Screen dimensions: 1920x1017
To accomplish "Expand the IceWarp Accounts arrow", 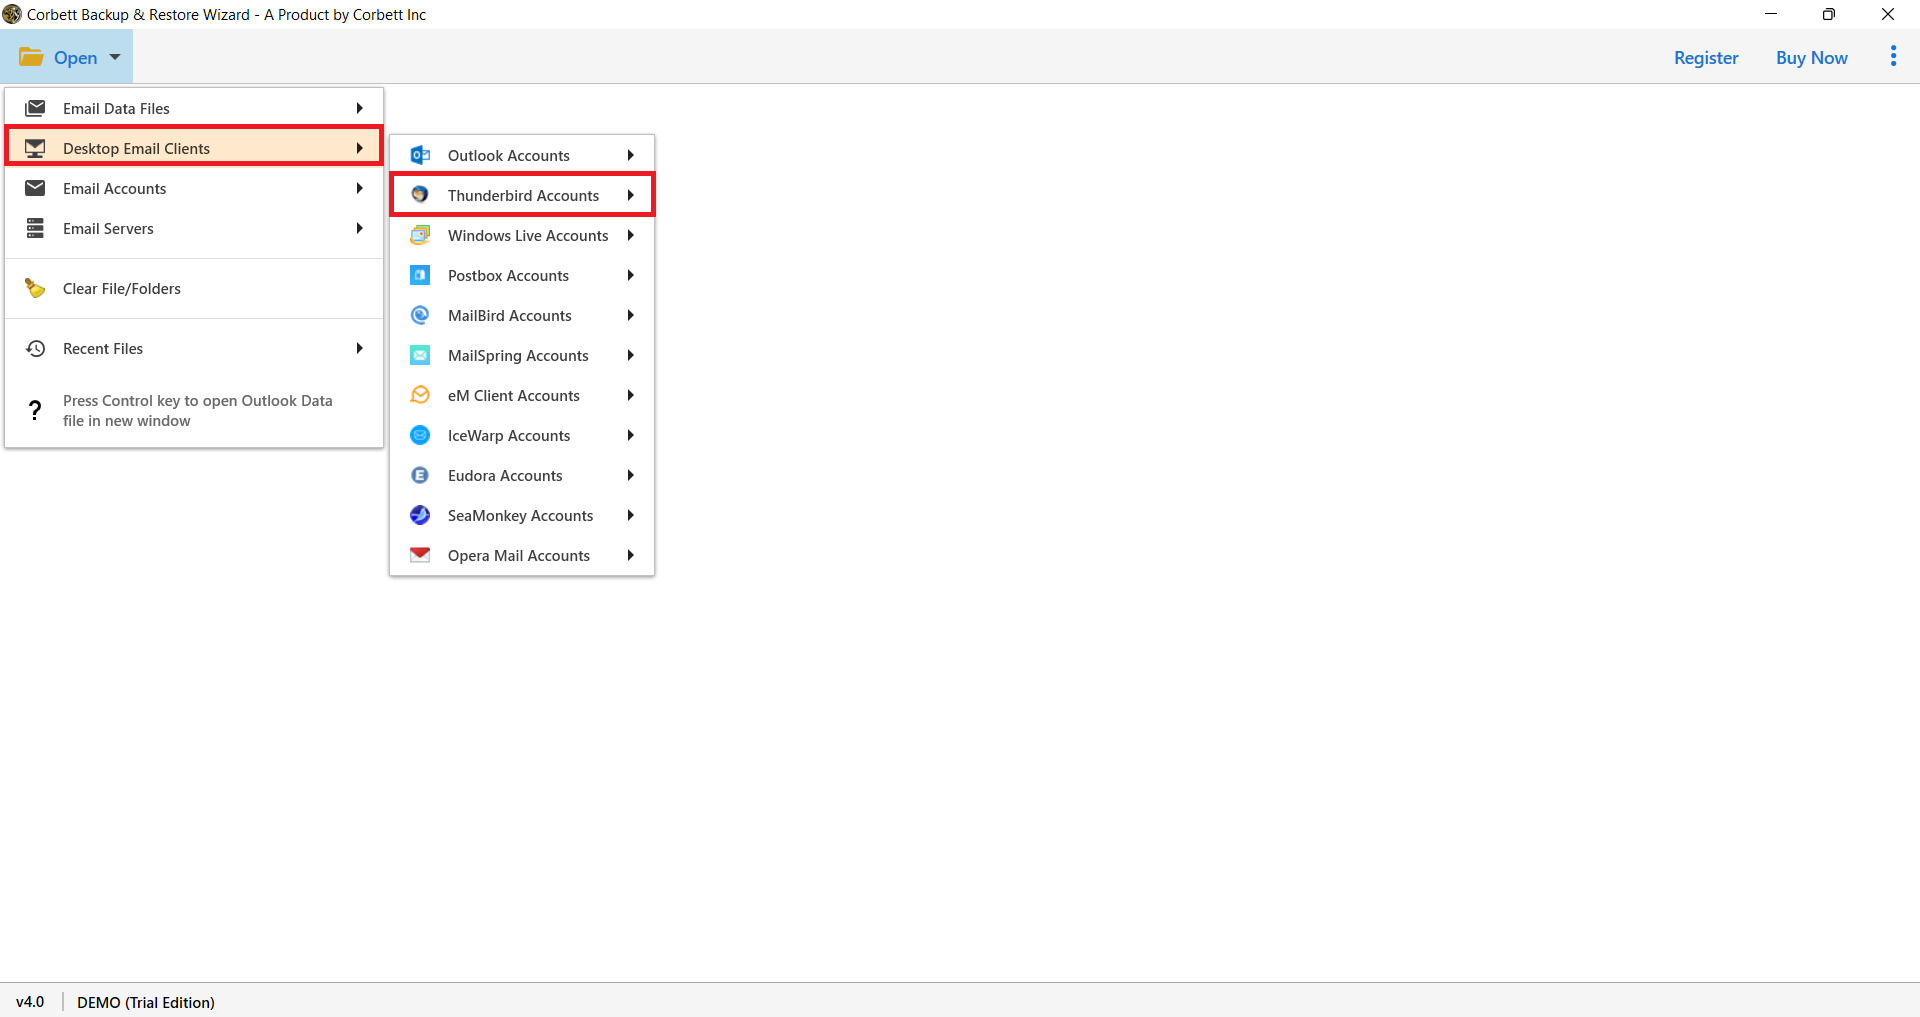I will [x=630, y=435].
